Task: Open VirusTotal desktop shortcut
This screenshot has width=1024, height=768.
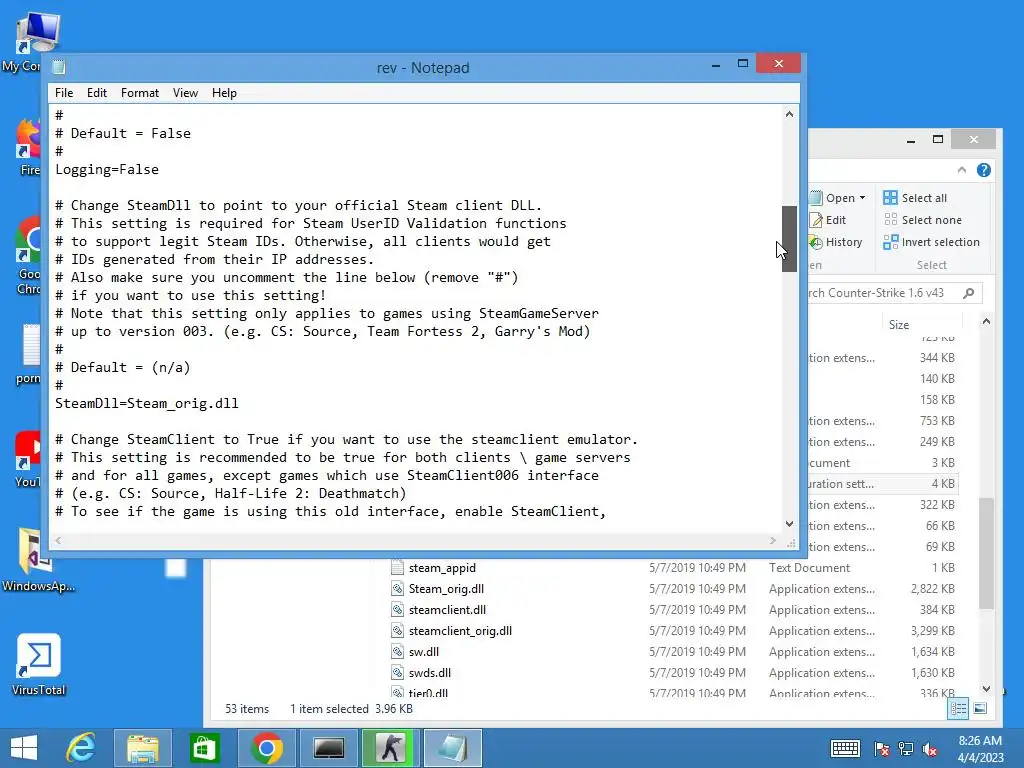Action: click(x=39, y=665)
